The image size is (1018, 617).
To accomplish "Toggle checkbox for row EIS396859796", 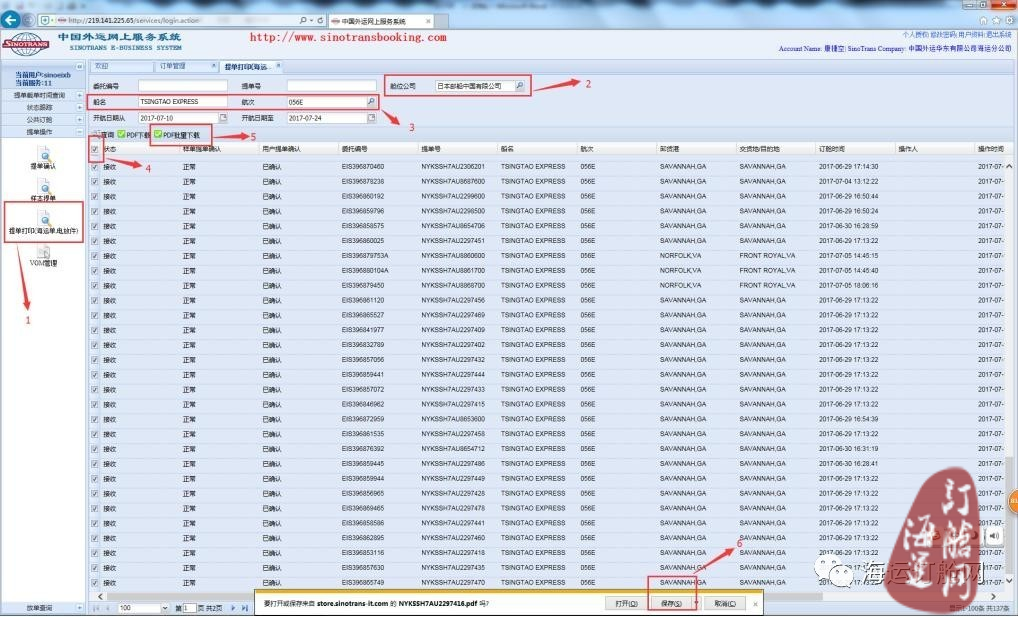I will [95, 212].
